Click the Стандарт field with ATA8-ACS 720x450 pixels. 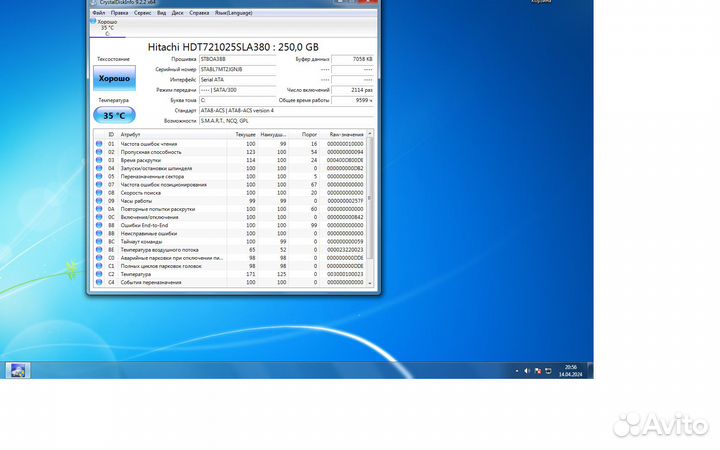(x=287, y=111)
